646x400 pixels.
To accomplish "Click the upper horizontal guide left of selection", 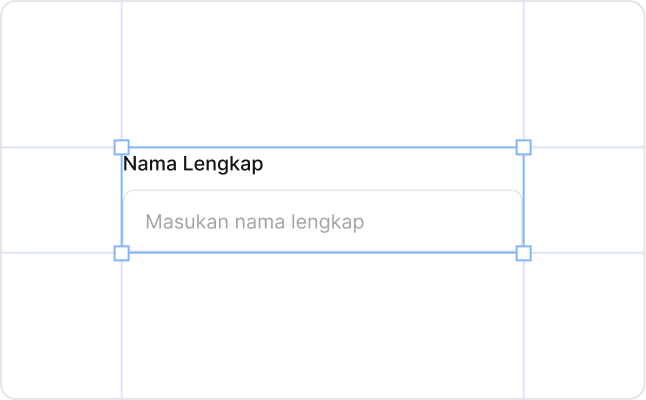I will [60, 147].
